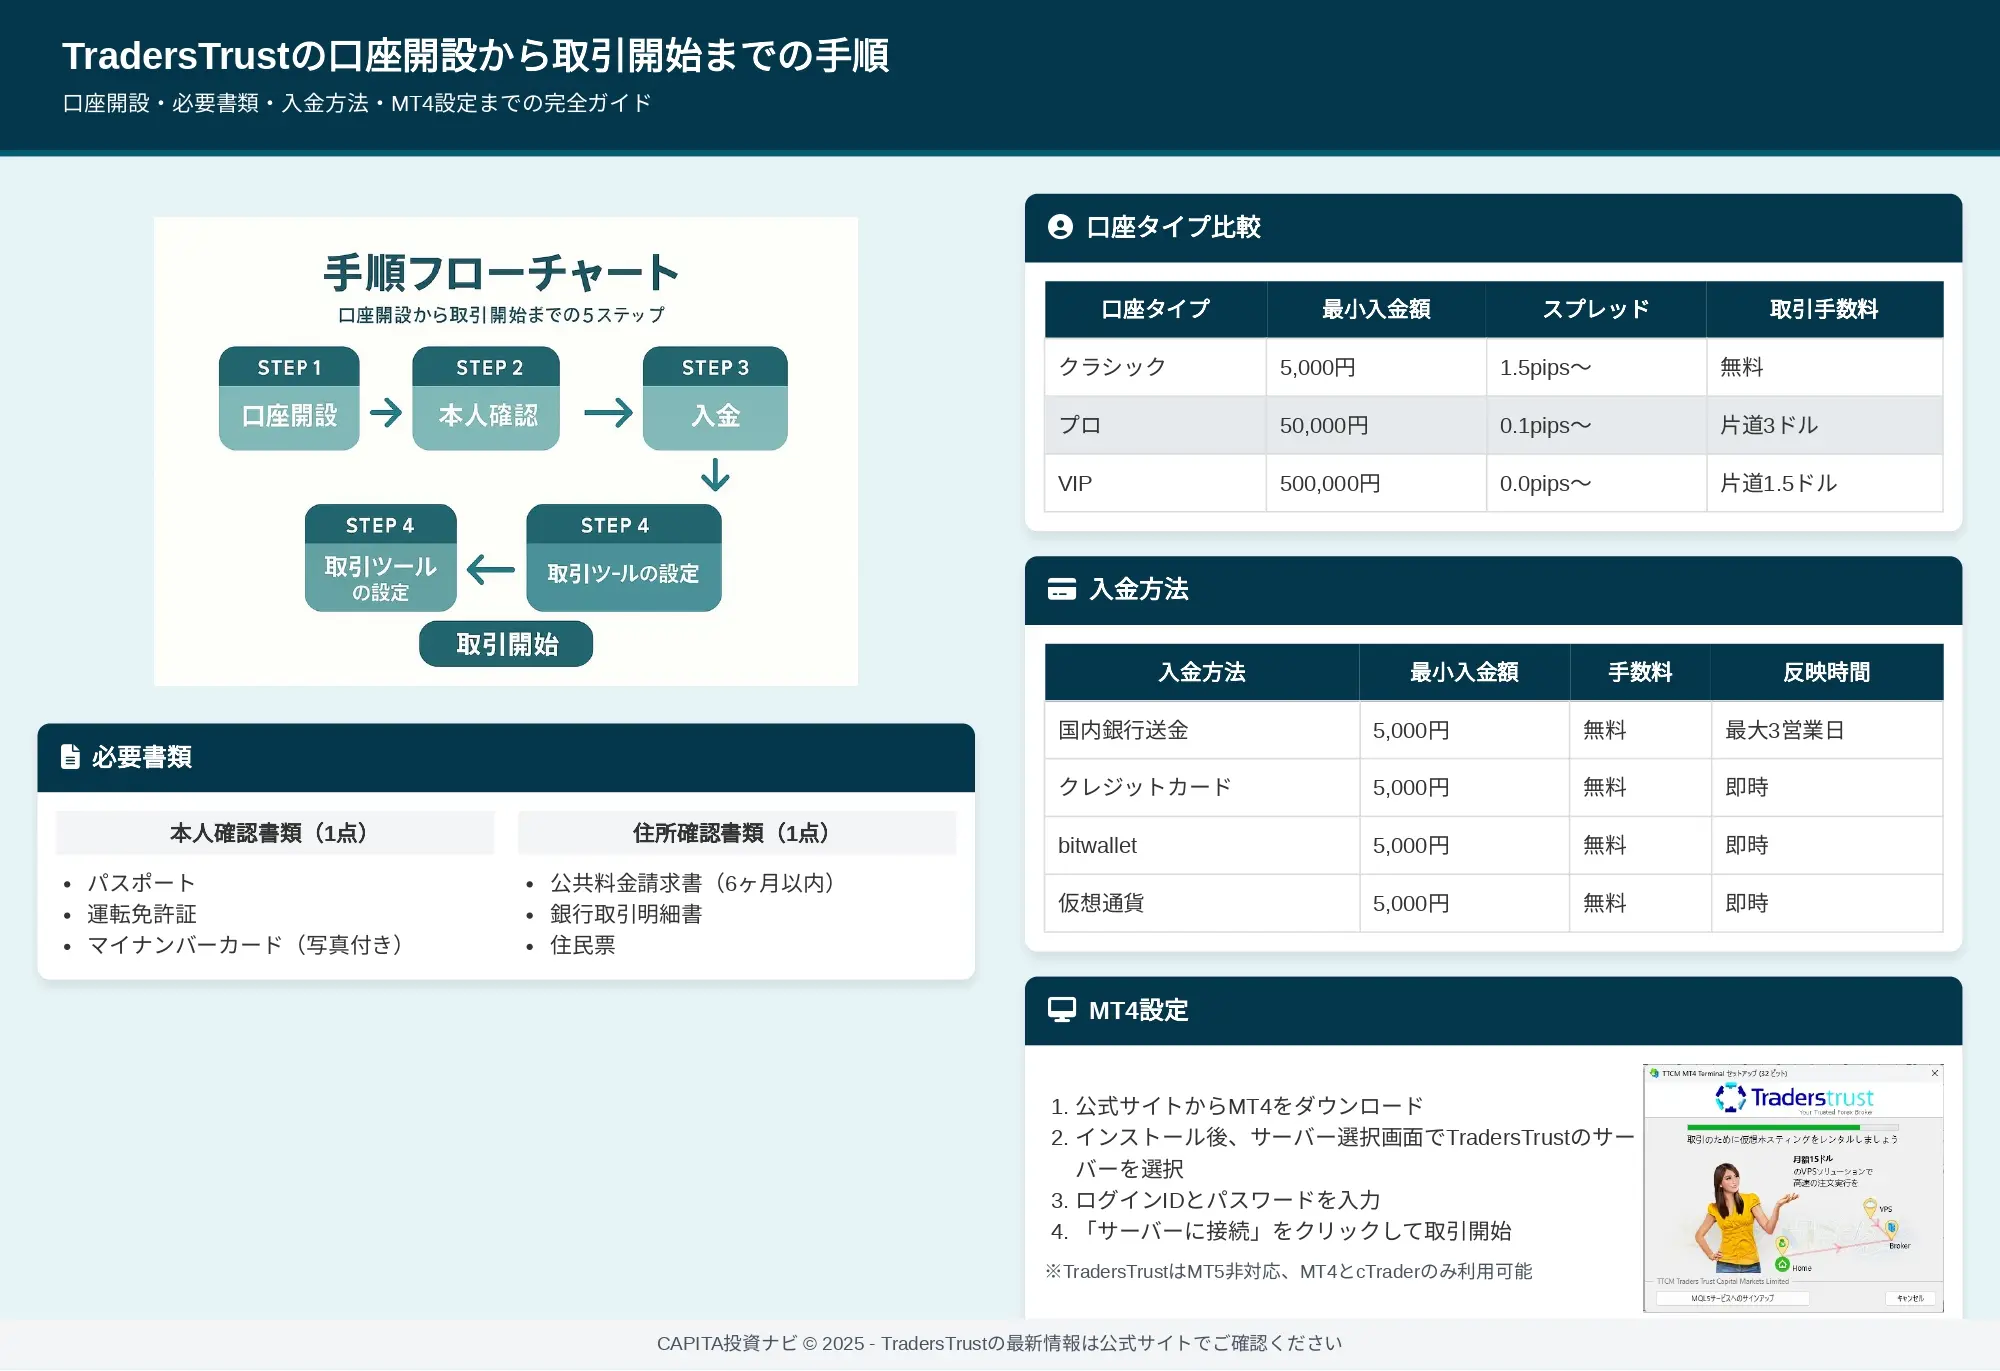Click the main page title TradersTrustの口座開設
Image resolution: width=2000 pixels, height=1371 pixels.
point(476,56)
